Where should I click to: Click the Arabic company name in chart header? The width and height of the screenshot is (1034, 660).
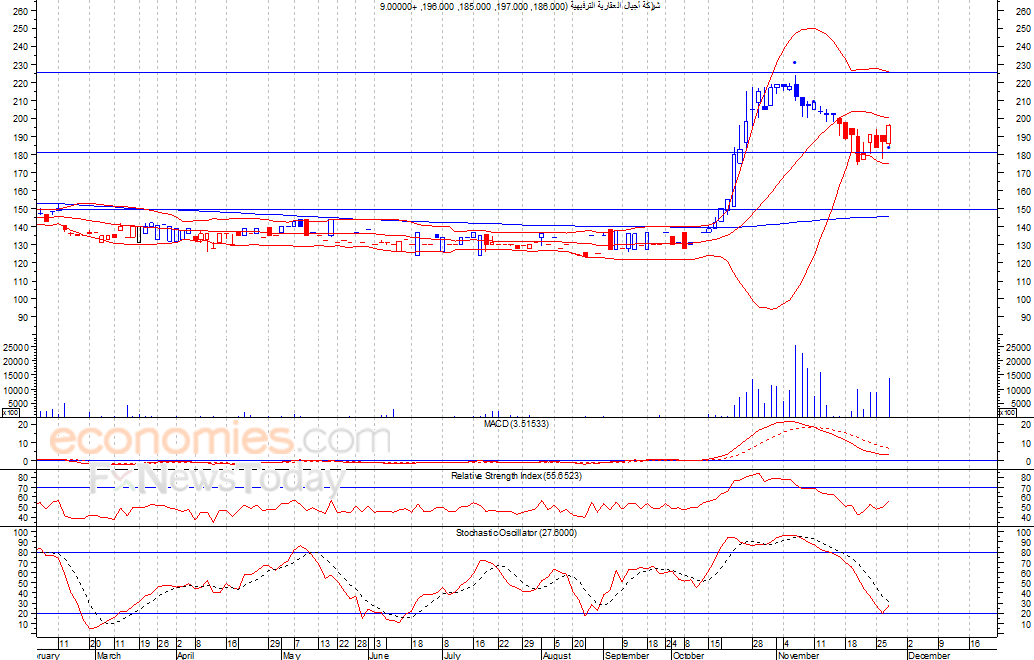[615, 6]
